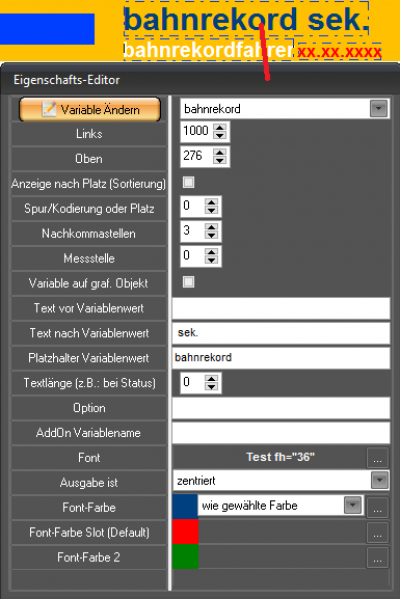Click the blue Font-Farbe swatch
Screen dimensions: 400x599
(x=185, y=507)
